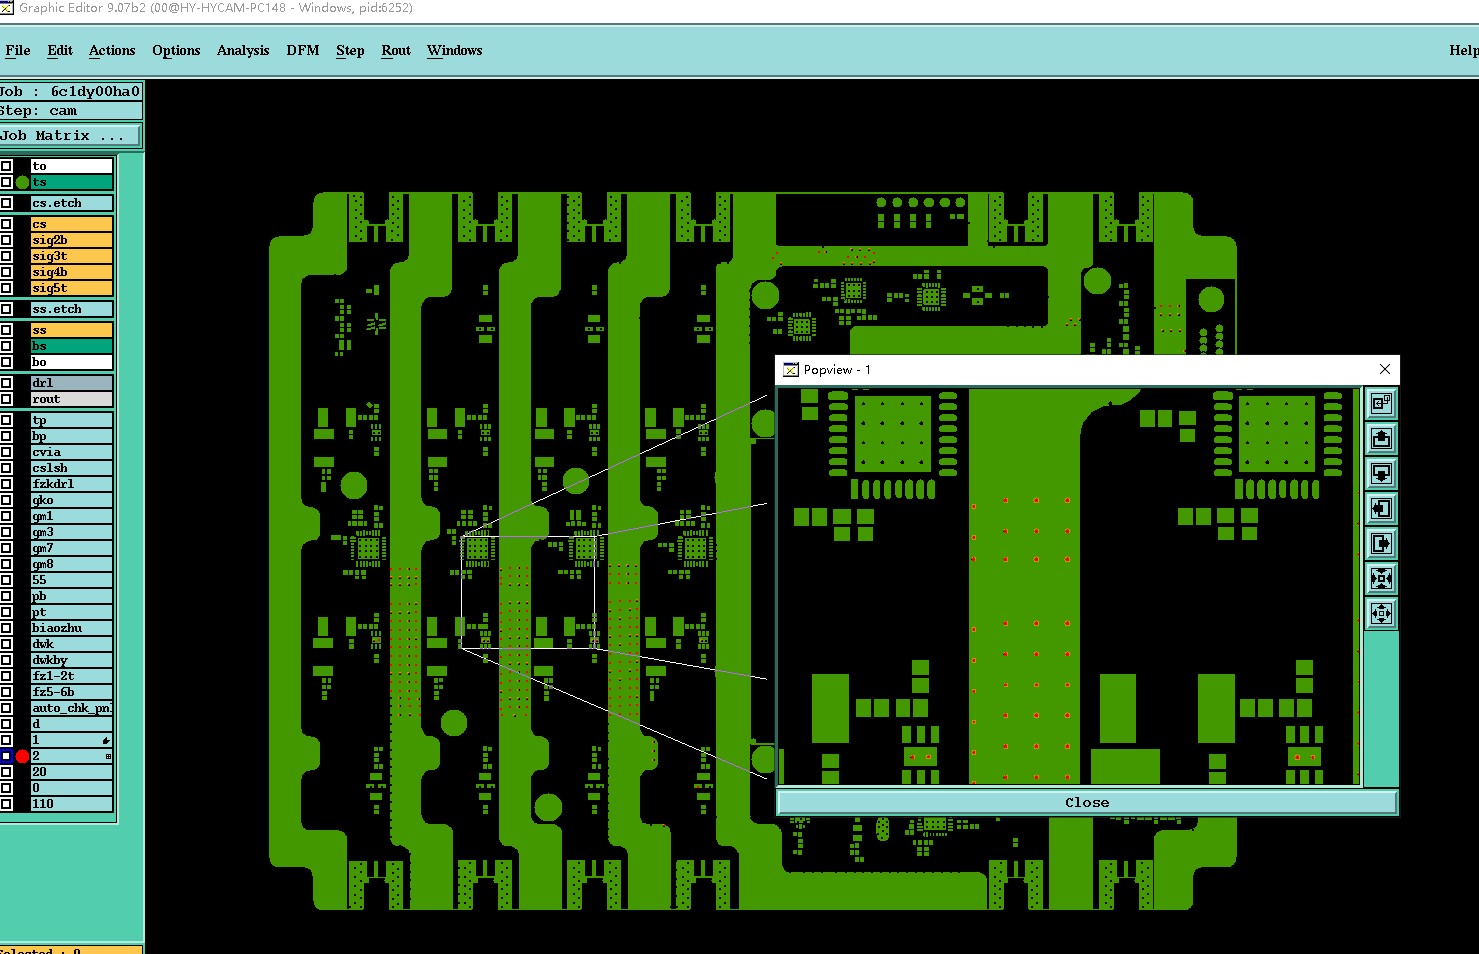The image size is (1479, 954).
Task: Select the gm1 layer name
Action: [x=71, y=516]
